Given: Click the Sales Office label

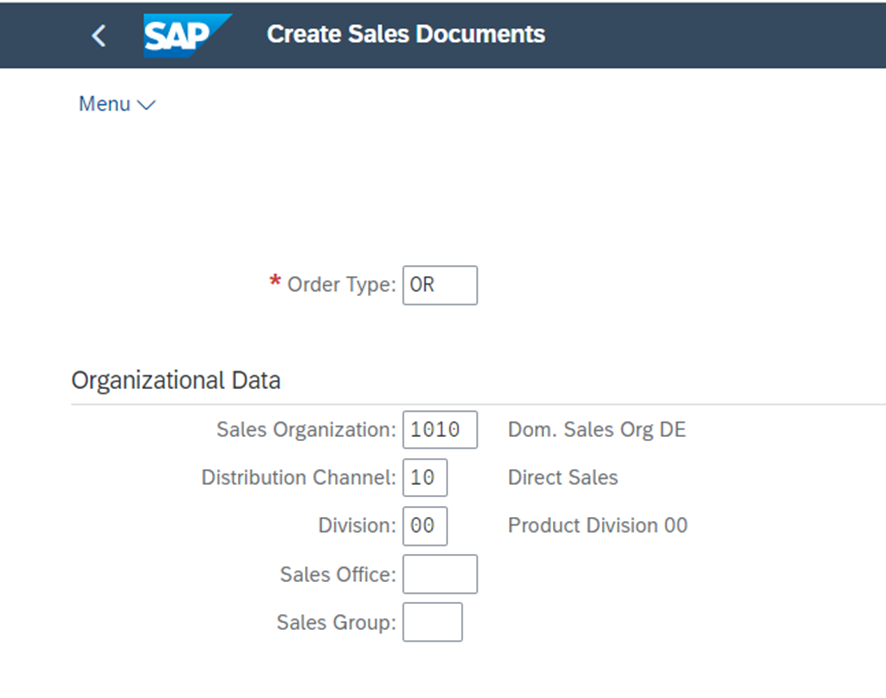Looking at the screenshot, I should [338, 574].
